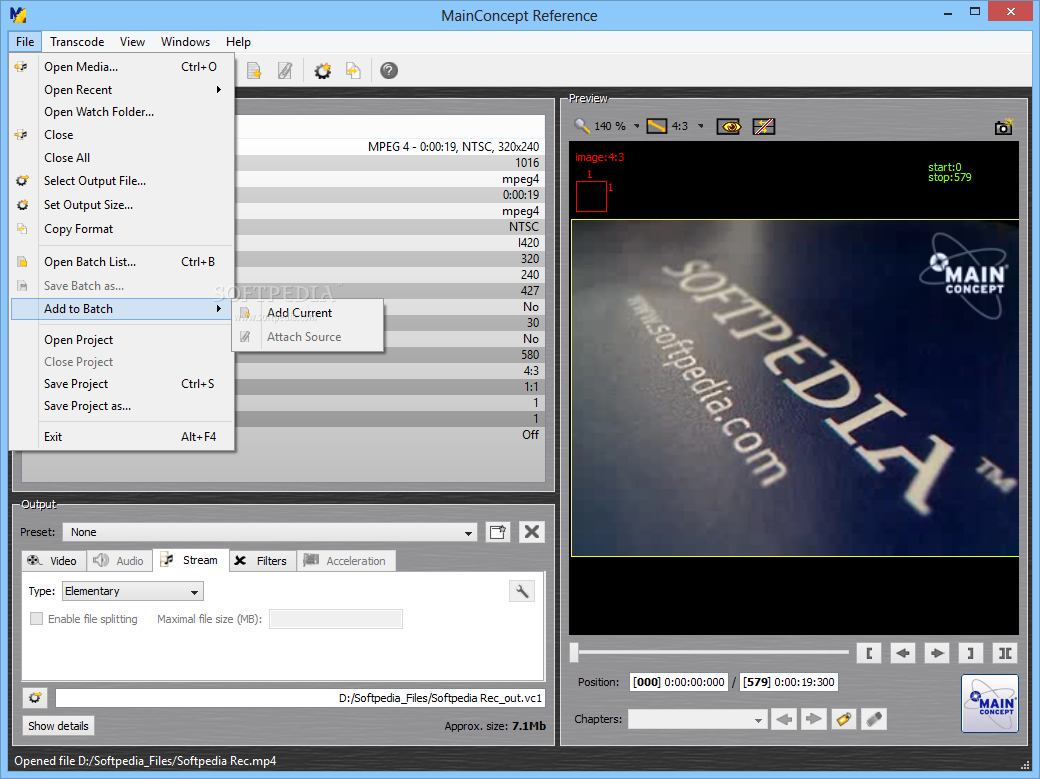Choose Open Project menu entry
Viewport: 1040px width, 779px height.
(122, 340)
